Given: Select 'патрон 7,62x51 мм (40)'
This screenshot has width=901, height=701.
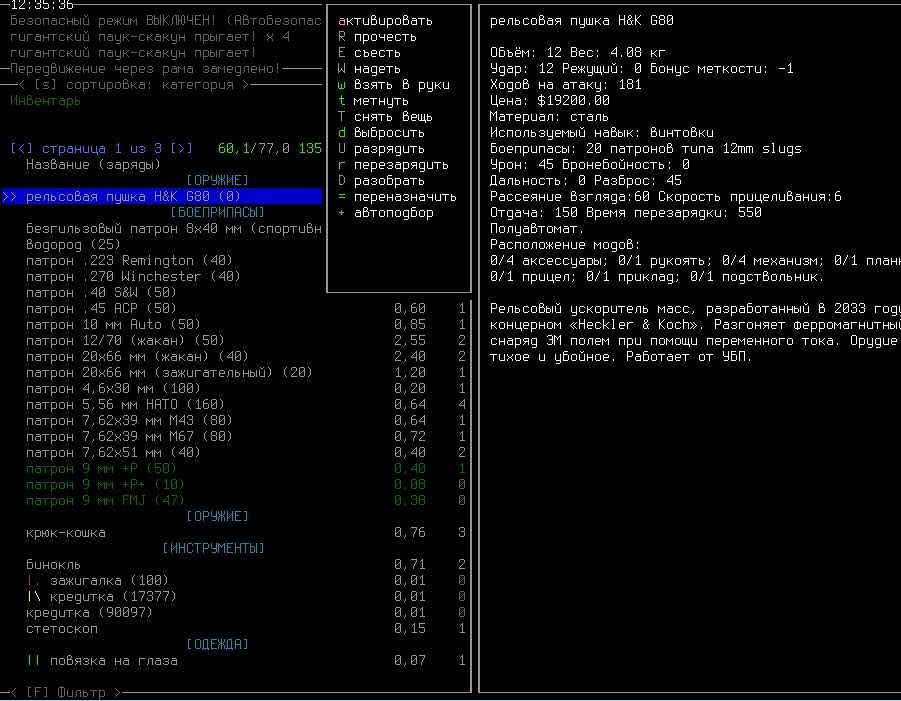Looking at the screenshot, I should point(113,453).
